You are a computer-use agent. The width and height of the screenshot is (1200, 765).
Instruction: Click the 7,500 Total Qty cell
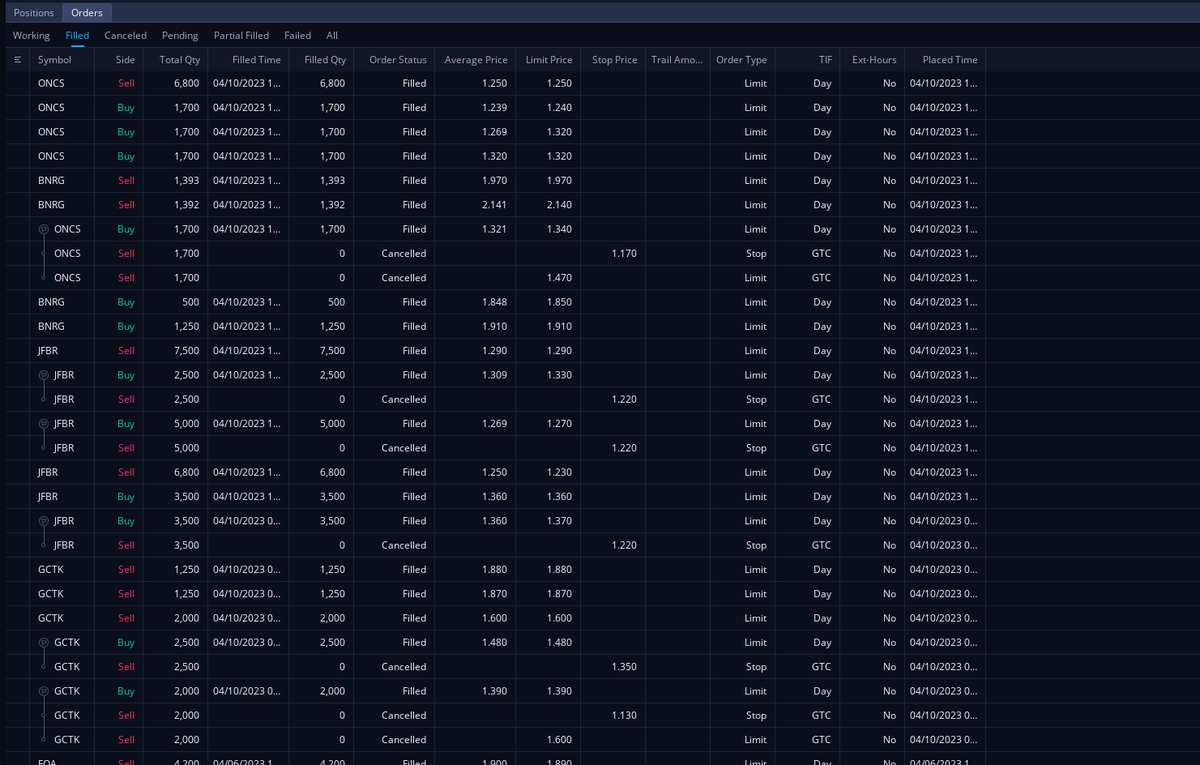tap(186, 351)
